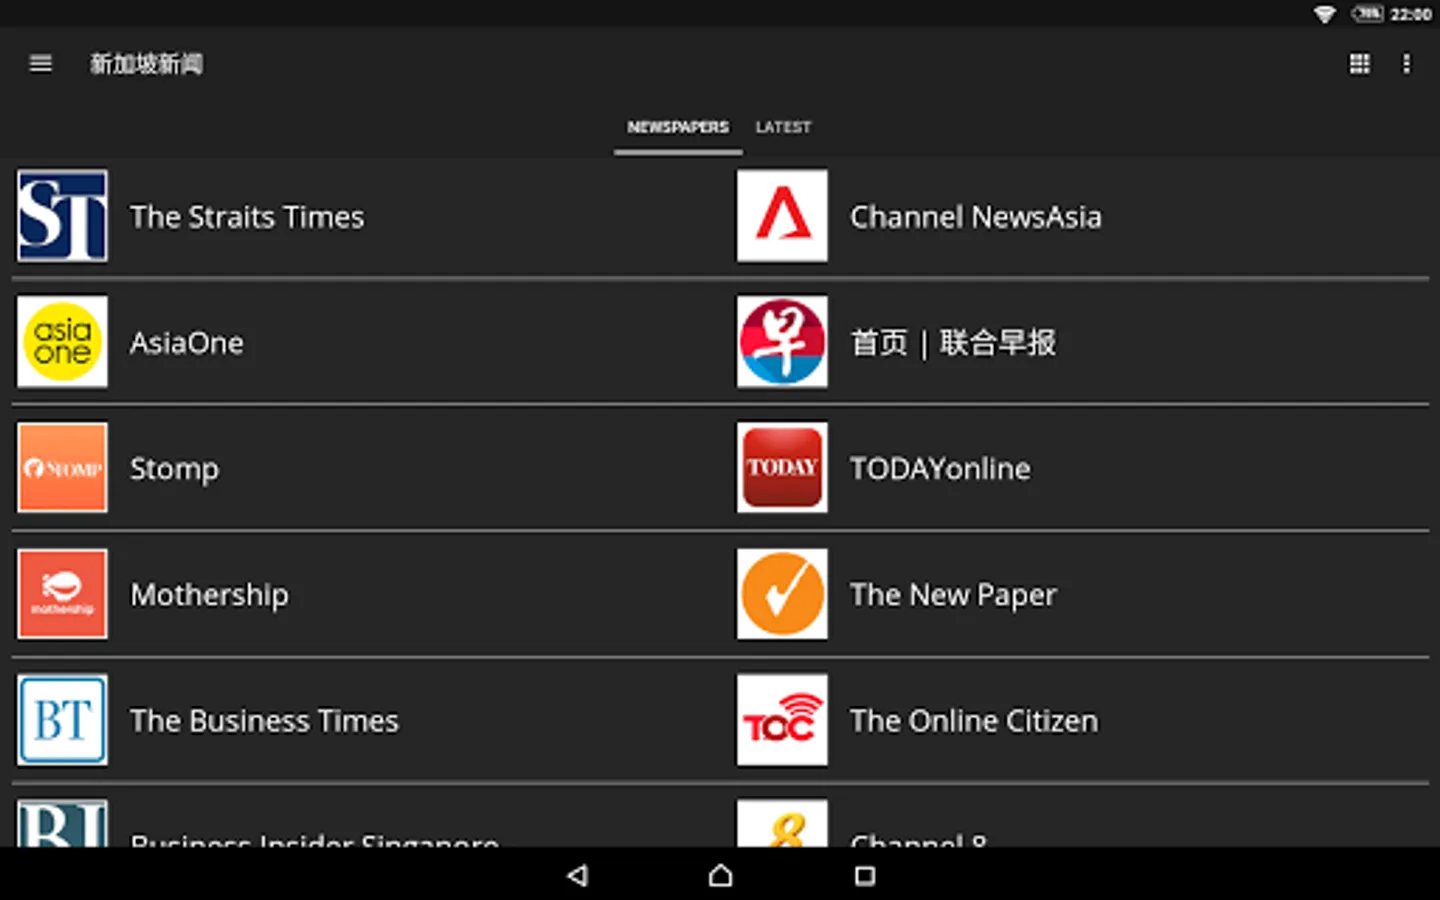Open the three-dot overflow menu
This screenshot has height=900, width=1440.
point(1406,64)
